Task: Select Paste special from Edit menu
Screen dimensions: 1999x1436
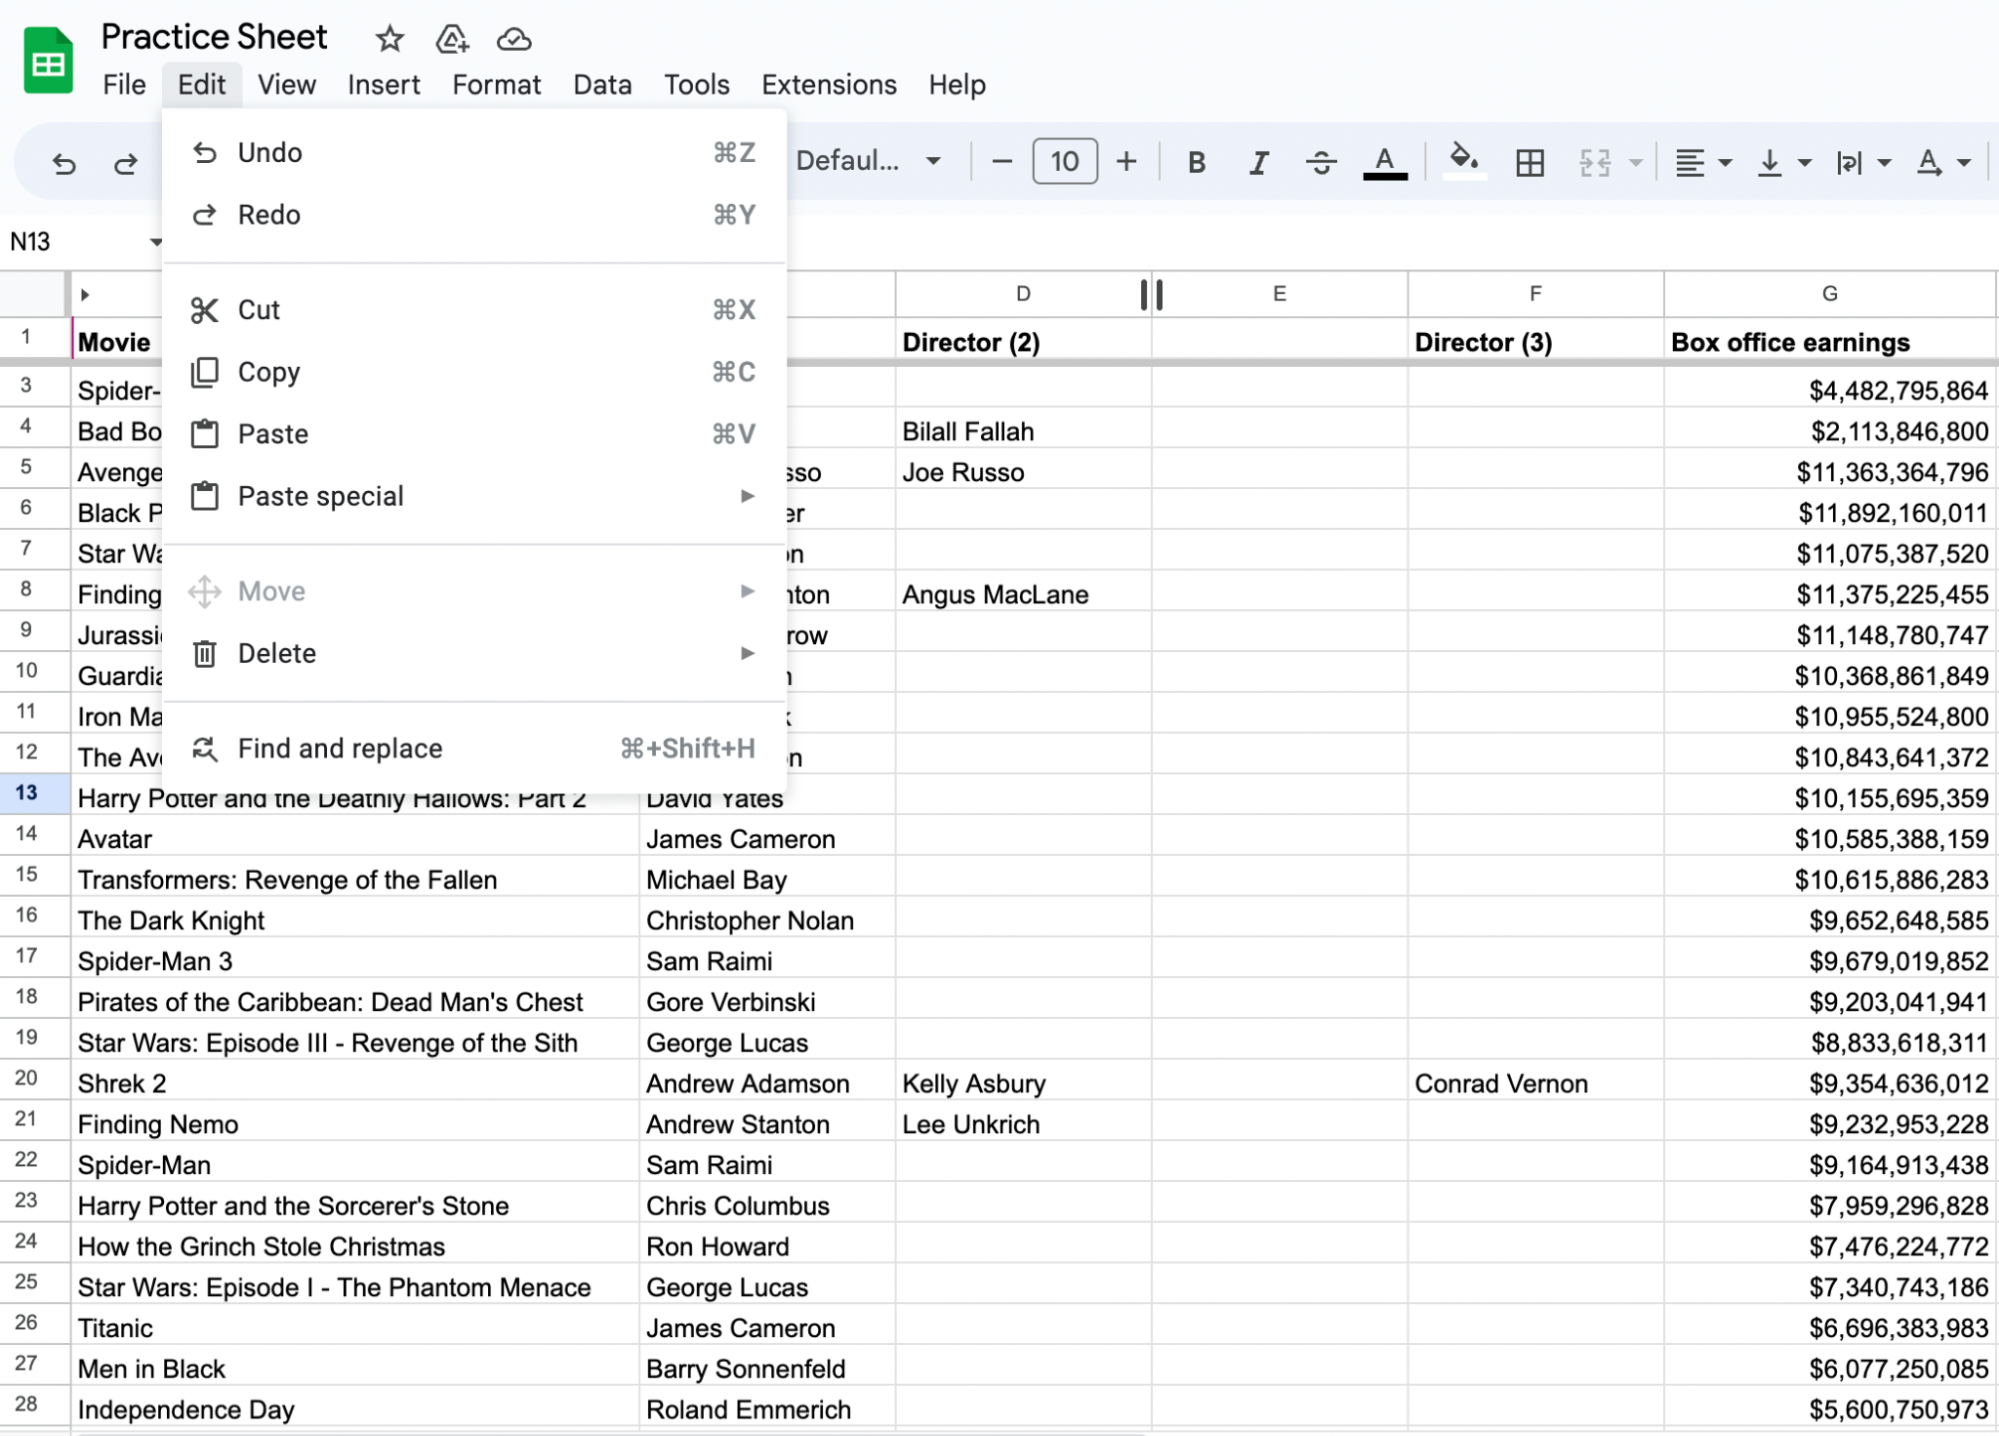Action: (x=320, y=497)
